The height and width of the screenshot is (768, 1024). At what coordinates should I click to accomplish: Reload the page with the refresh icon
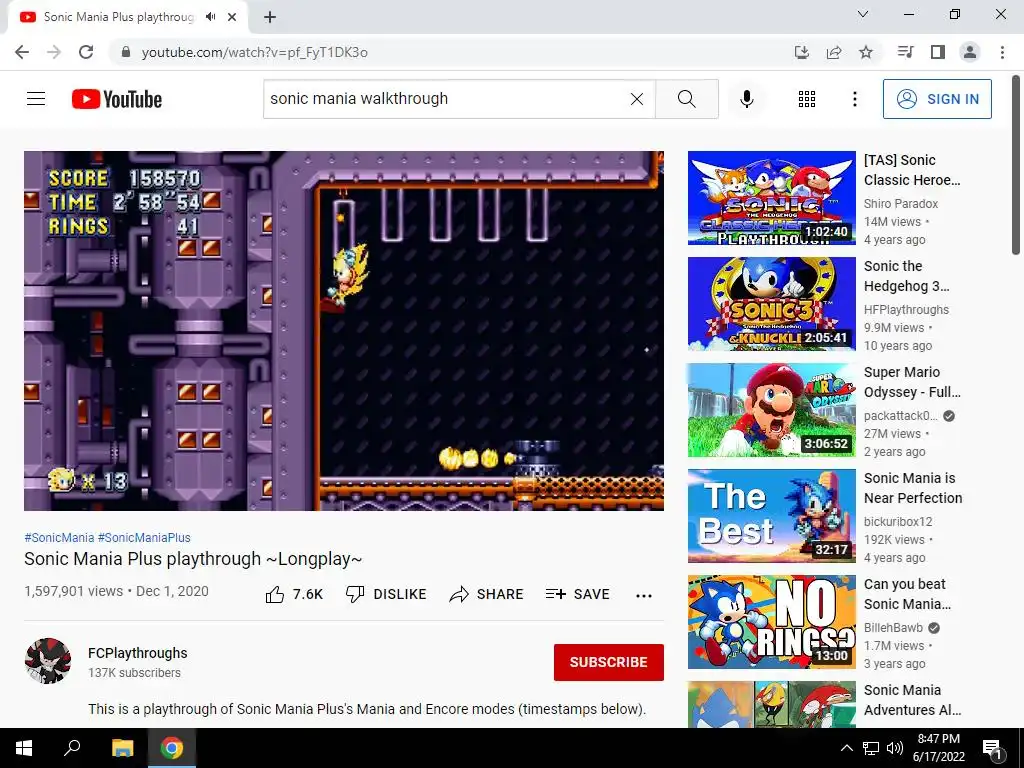click(x=86, y=52)
